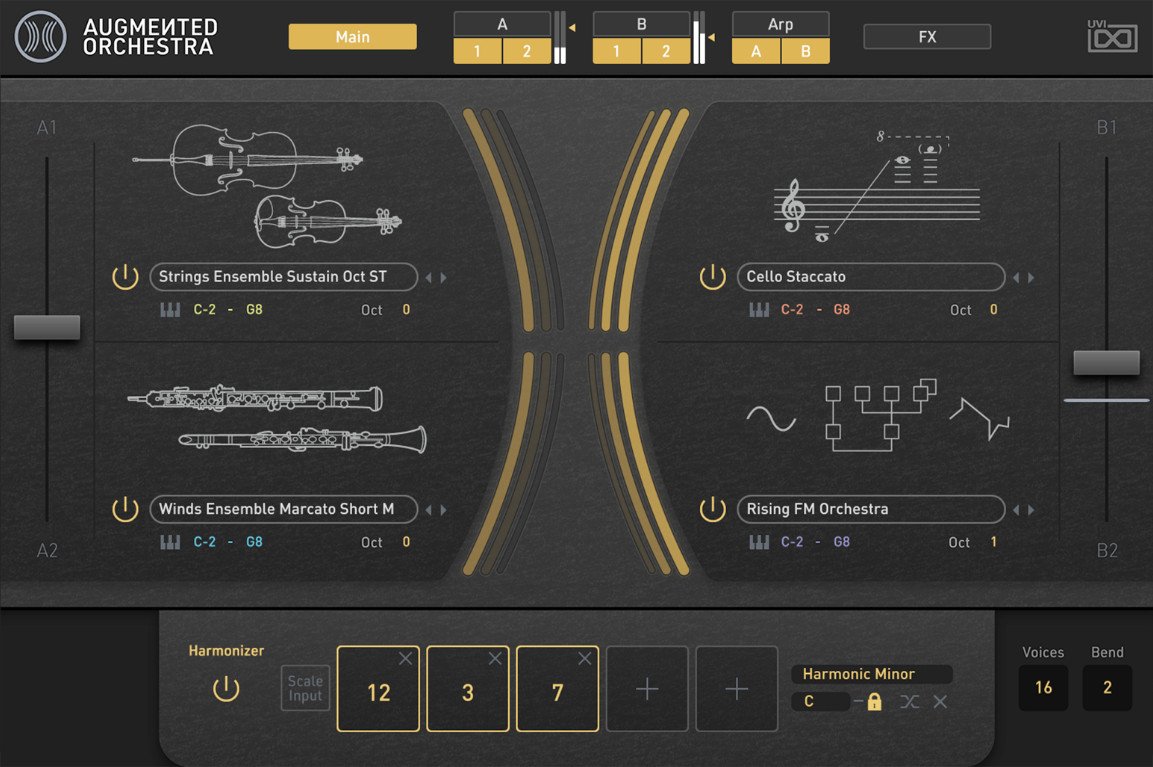1153x767 pixels.
Task: Remove the harmonizer interval 7 slot
Action: pyautogui.click(x=585, y=659)
